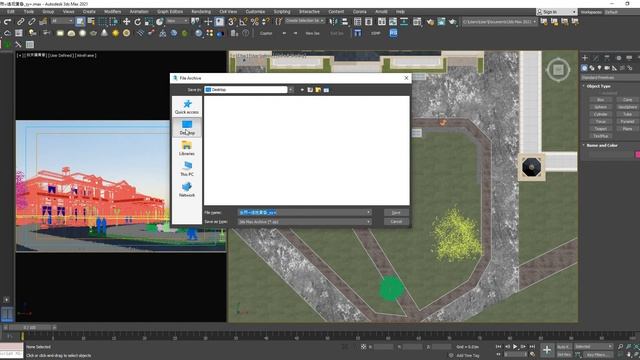Click the File name input field

pyautogui.click(x=304, y=213)
